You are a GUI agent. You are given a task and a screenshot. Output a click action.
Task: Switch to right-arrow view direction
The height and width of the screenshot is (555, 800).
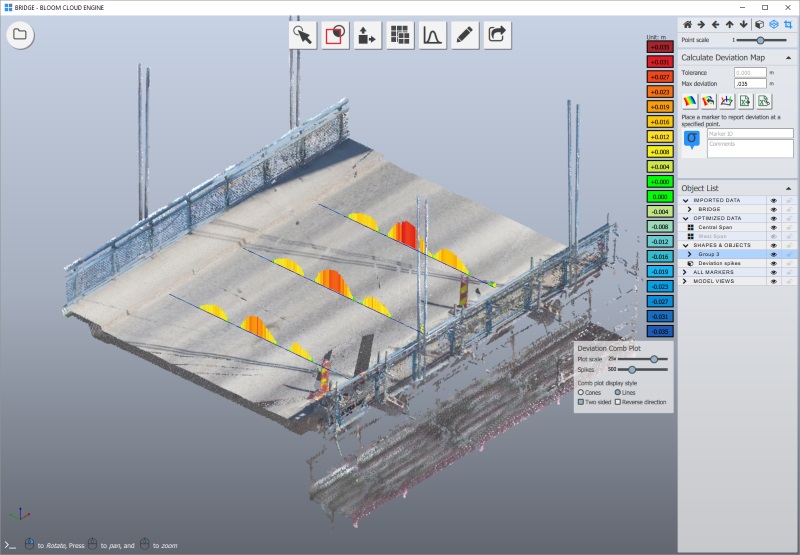[x=702, y=24]
